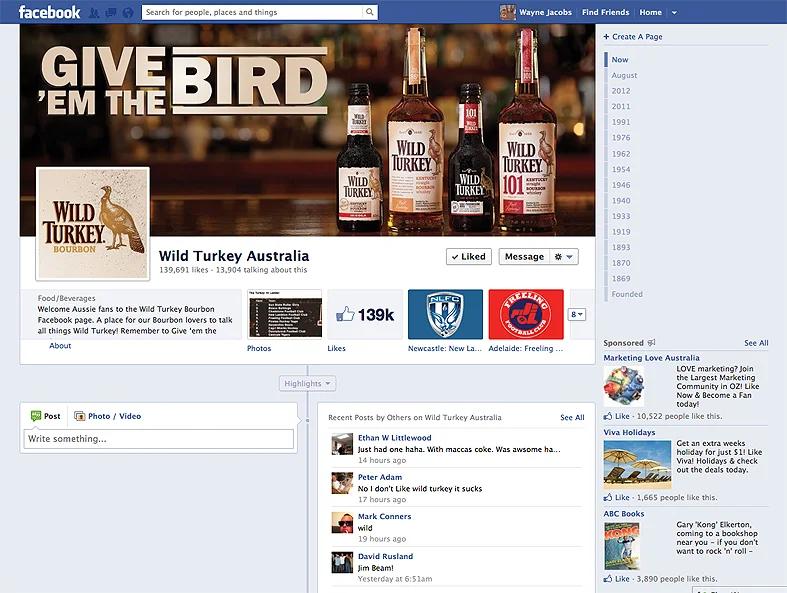Viewport: 787px width, 593px height.
Task: Jump to 1893 in the timeline
Action: [x=621, y=247]
